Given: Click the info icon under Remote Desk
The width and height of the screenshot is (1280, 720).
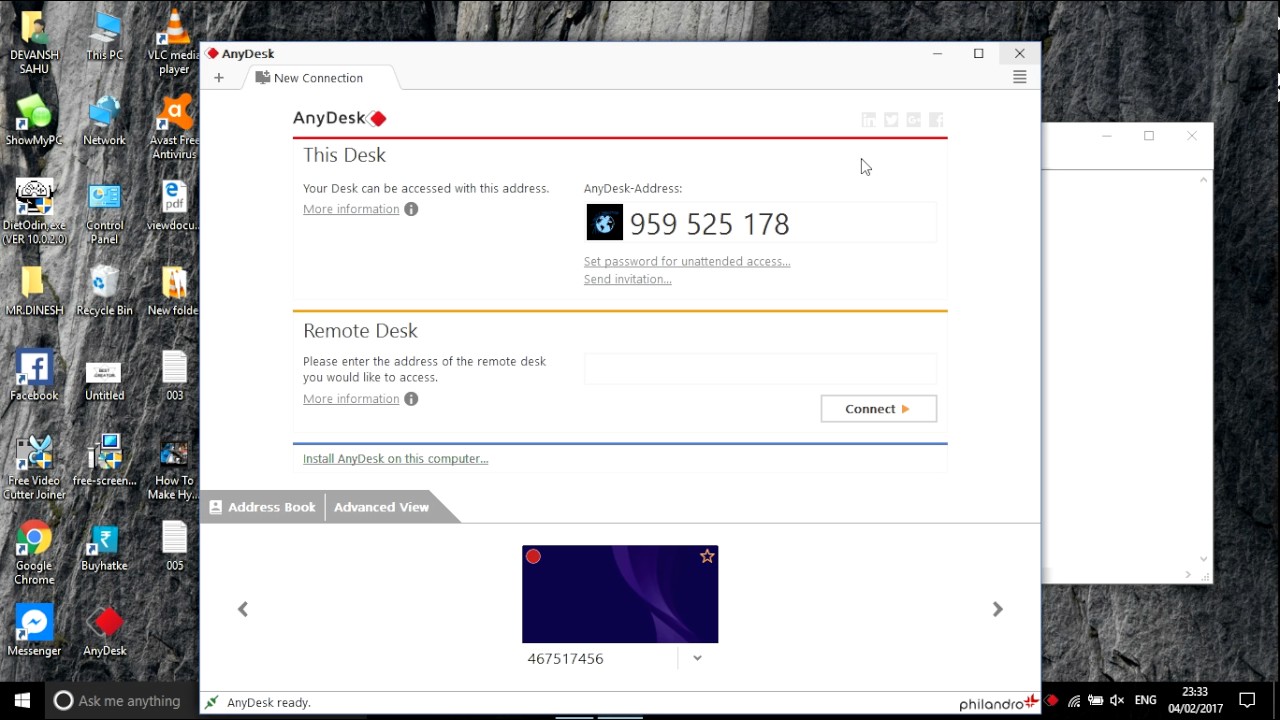Looking at the screenshot, I should click(x=411, y=399).
